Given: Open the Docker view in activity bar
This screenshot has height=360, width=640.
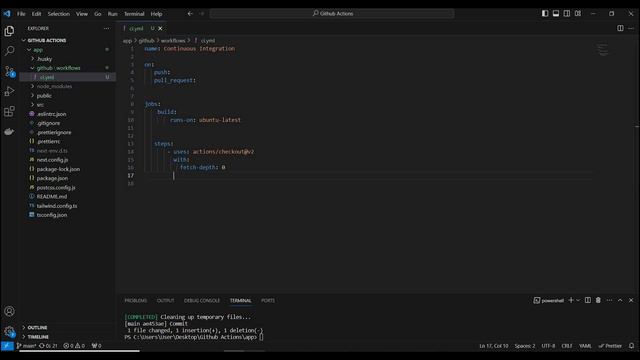Looking at the screenshot, I should click(9, 131).
